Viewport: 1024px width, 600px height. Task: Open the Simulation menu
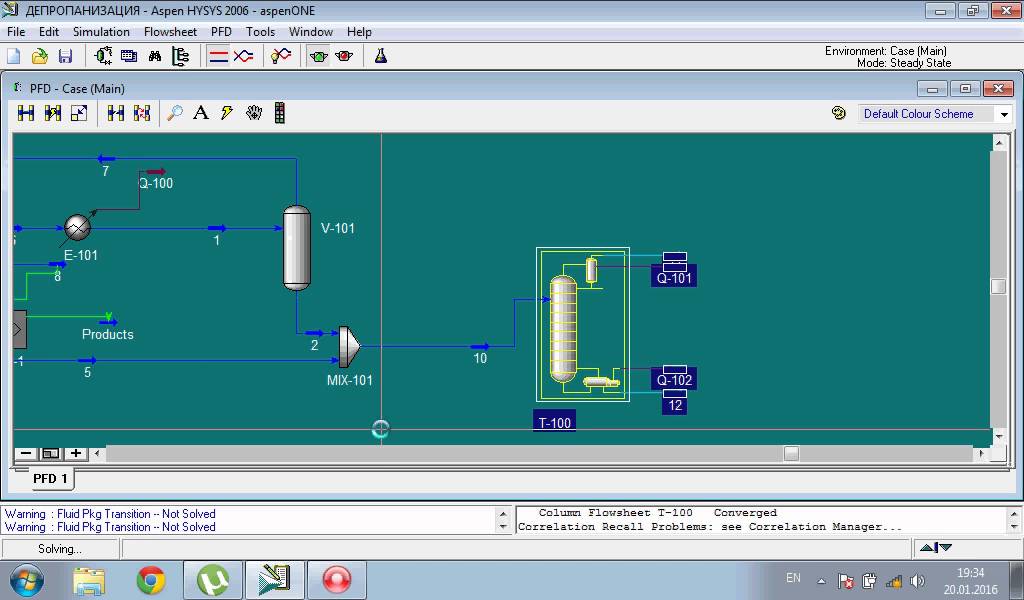[x=101, y=31]
